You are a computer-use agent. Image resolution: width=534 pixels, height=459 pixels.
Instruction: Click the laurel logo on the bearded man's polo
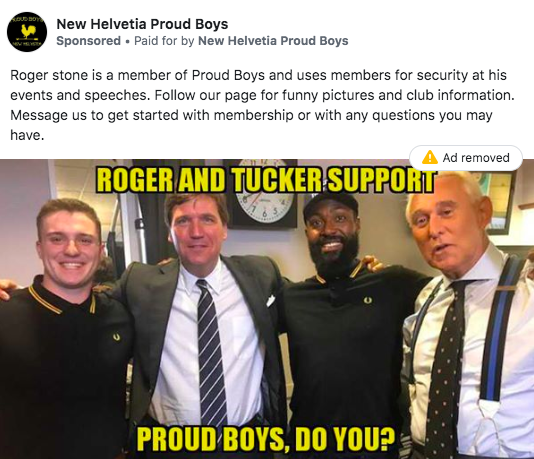[367, 300]
